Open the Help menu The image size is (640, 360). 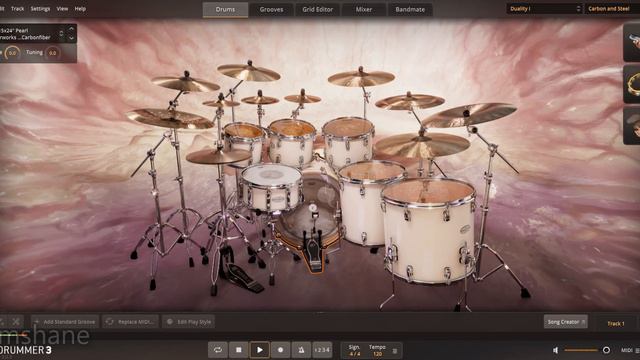tap(80, 9)
